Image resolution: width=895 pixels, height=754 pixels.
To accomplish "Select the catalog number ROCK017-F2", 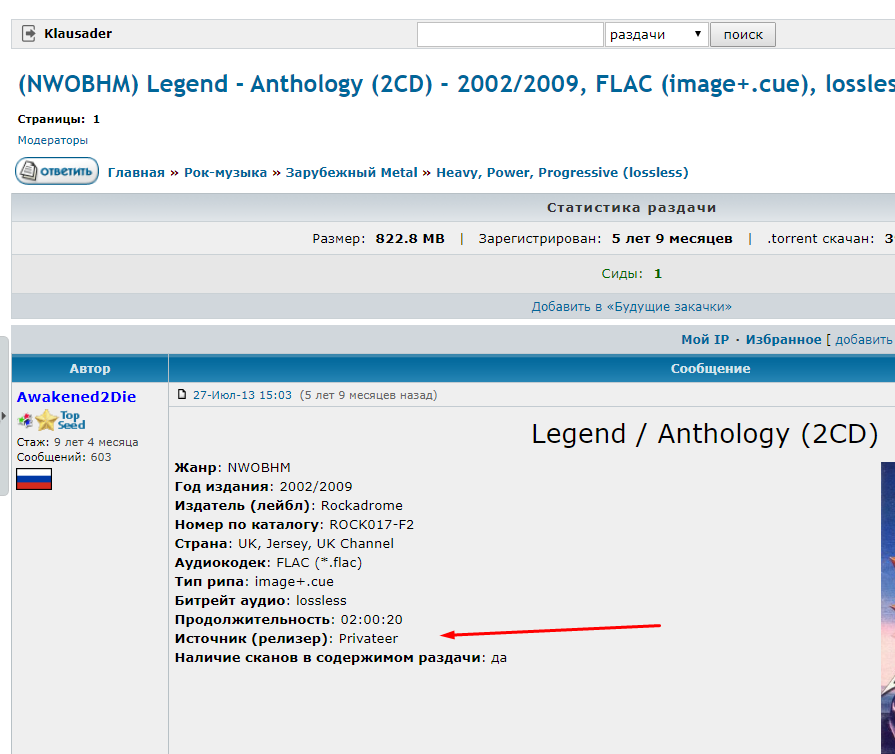I will click(x=372, y=525).
